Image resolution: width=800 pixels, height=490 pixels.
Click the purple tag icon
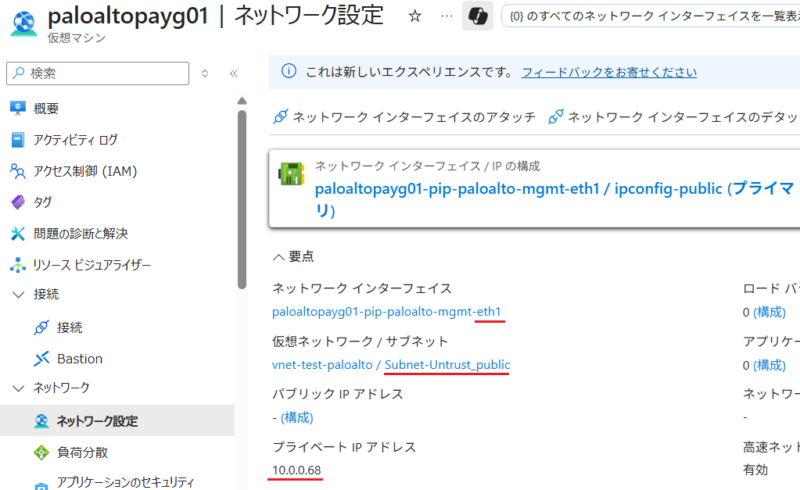(18, 202)
